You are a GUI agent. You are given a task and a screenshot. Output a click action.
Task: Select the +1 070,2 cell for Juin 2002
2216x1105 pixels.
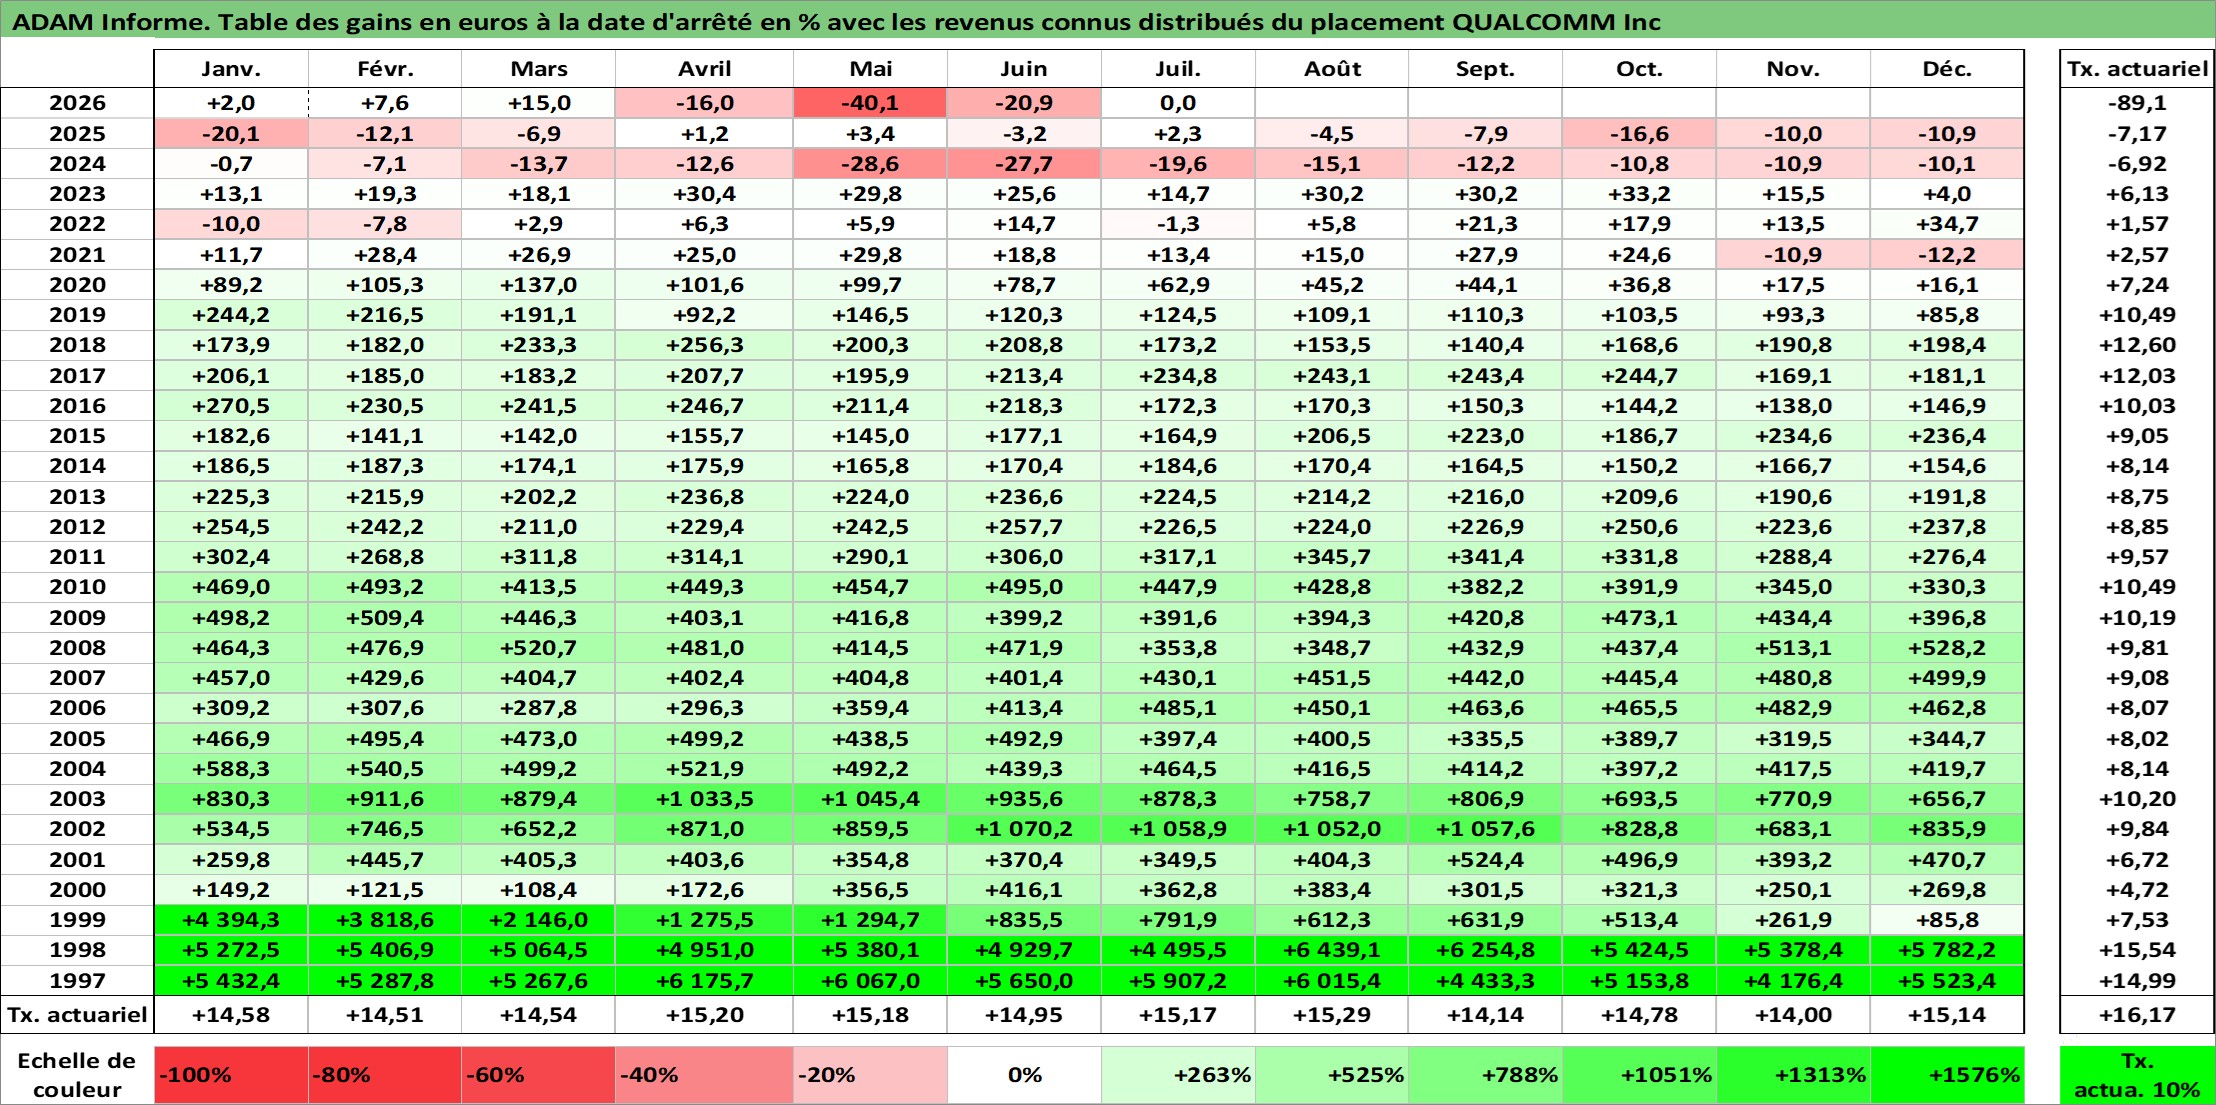[1024, 829]
